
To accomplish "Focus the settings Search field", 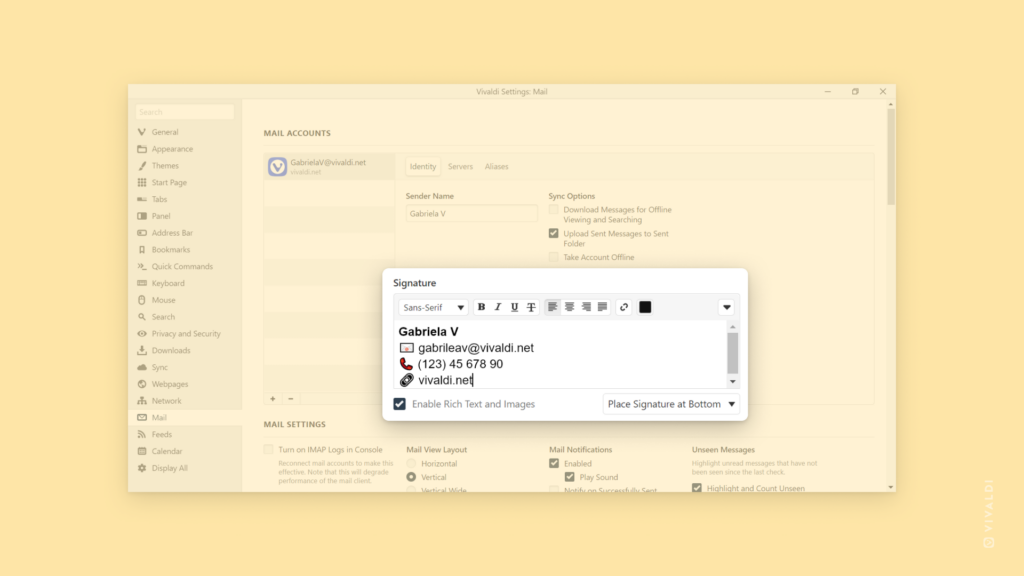I will pyautogui.click(x=185, y=112).
